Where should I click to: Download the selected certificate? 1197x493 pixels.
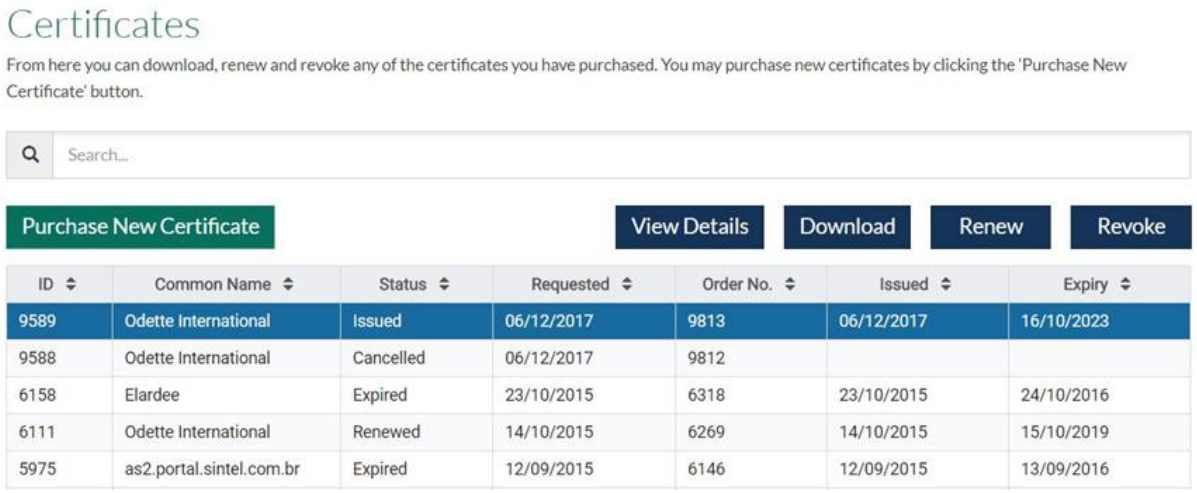[847, 227]
